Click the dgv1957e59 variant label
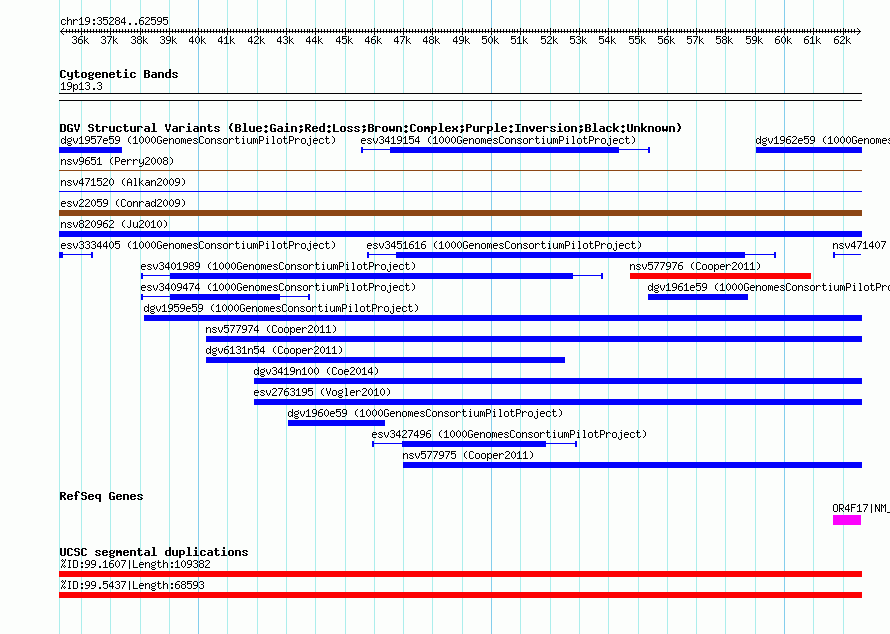This screenshot has width=890, height=634. click(198, 140)
